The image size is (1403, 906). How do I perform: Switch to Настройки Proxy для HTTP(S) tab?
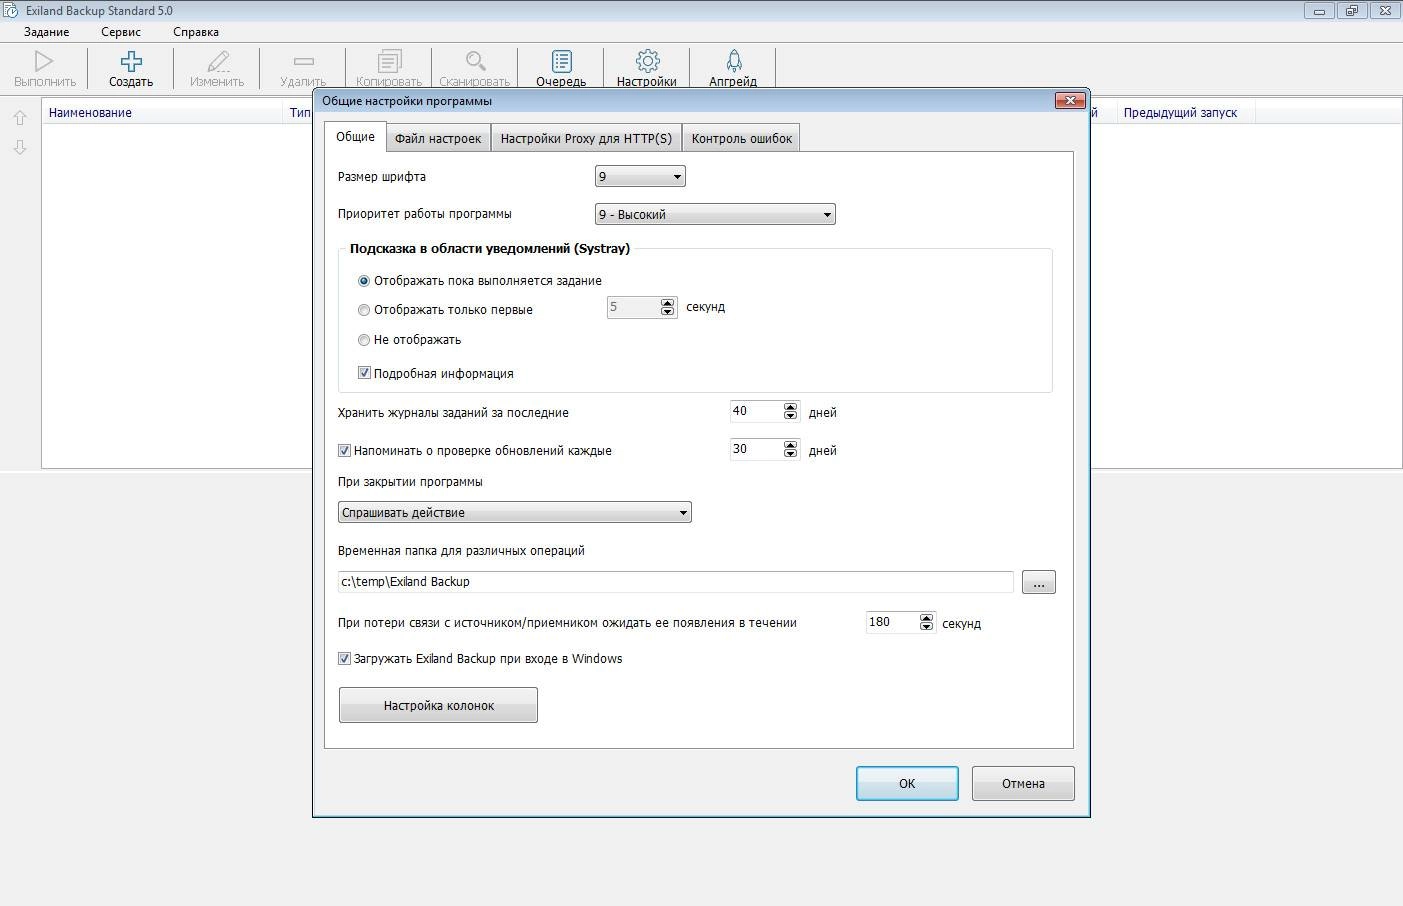586,139
